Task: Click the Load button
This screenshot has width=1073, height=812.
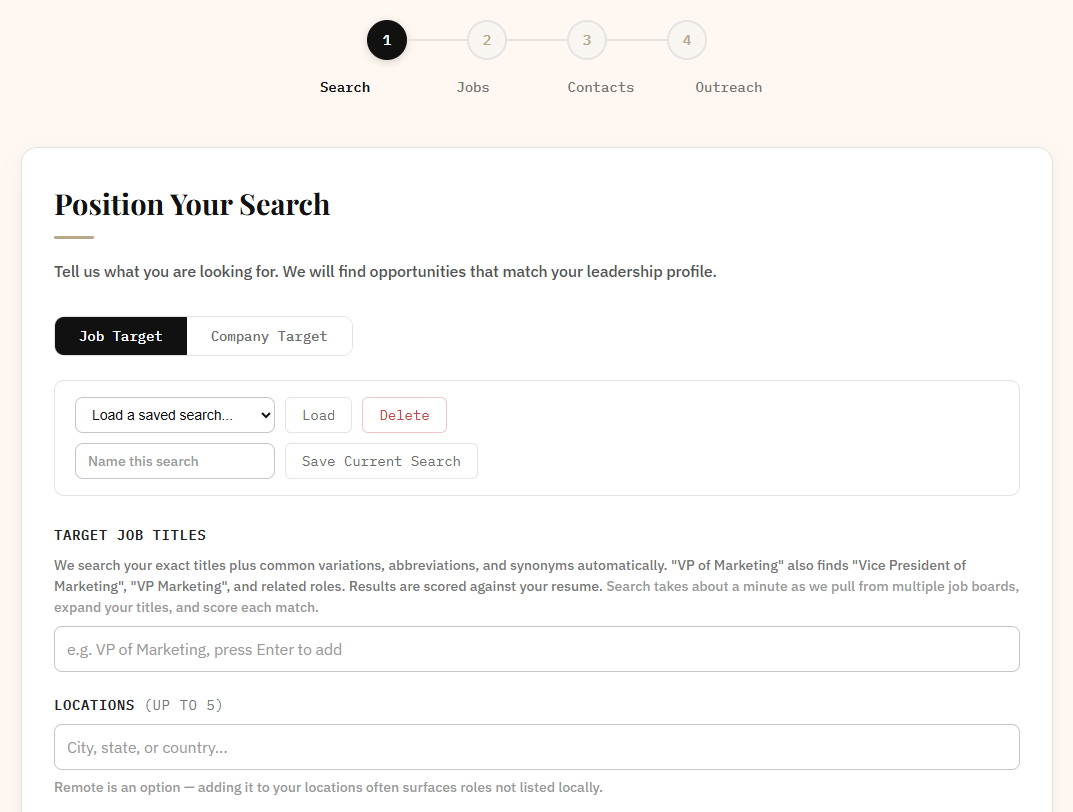Action: [318, 414]
